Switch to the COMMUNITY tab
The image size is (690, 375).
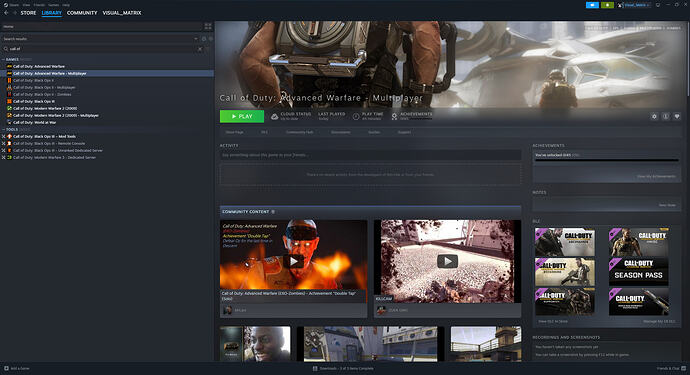tap(82, 13)
